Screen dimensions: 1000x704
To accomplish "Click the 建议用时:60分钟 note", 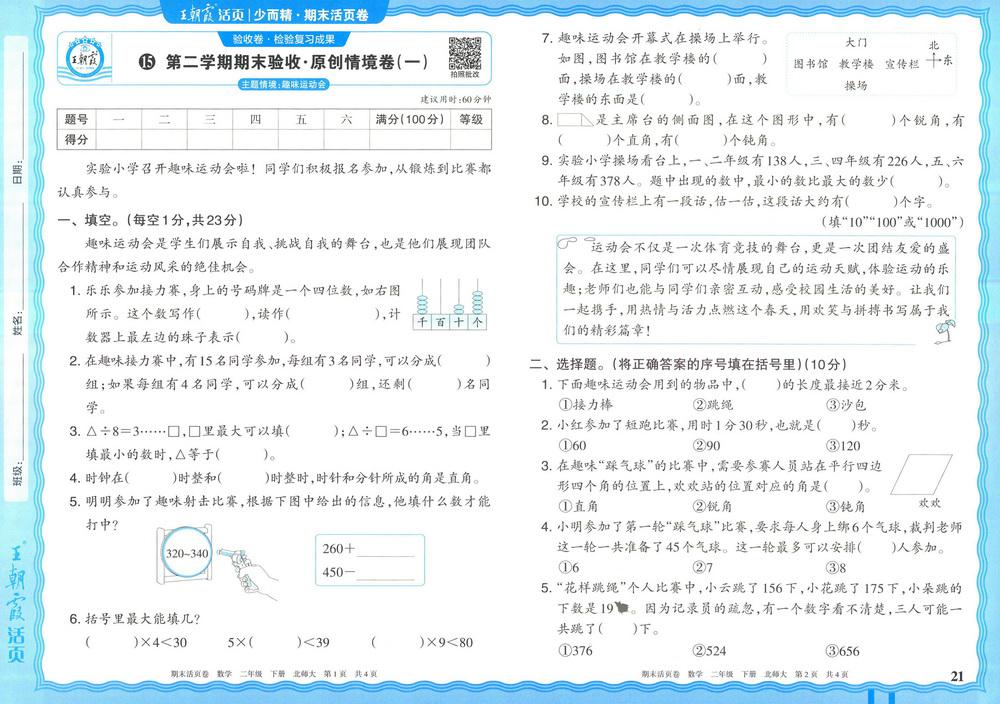I will click(455, 99).
